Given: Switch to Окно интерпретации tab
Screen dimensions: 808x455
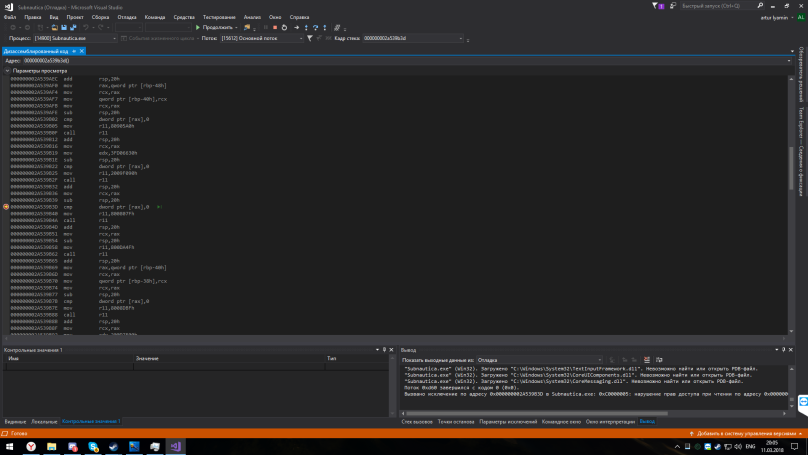Looking at the screenshot, I should [610, 422].
